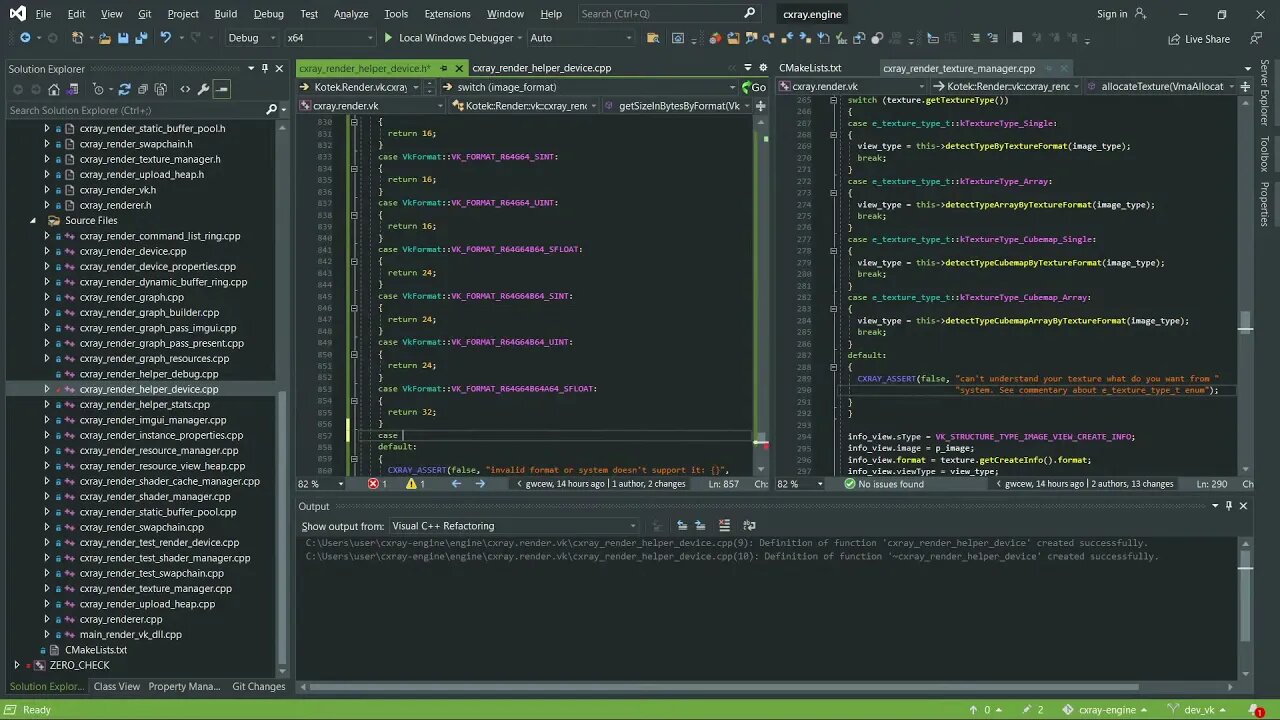
Task: Switch to the CMakeLists.txt editor tab
Action: pos(810,68)
